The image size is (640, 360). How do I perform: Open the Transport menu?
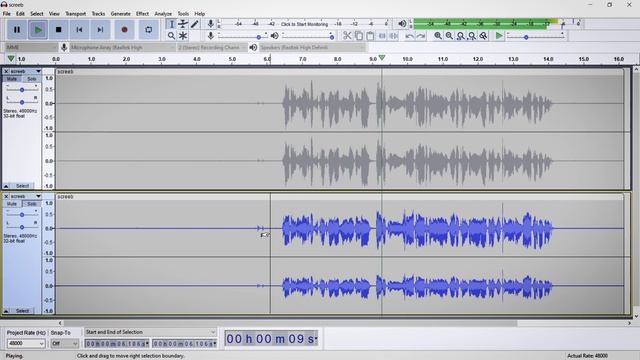tap(76, 13)
